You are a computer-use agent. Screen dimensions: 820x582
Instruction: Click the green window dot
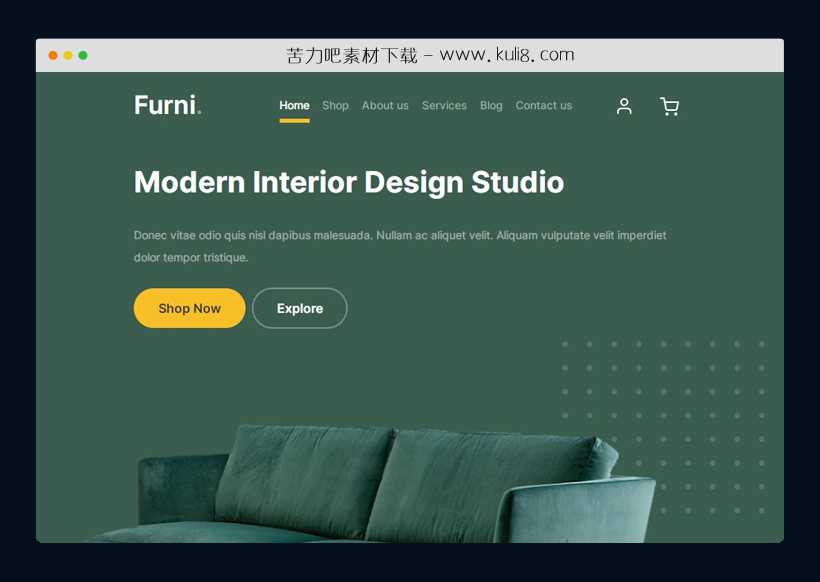point(83,55)
